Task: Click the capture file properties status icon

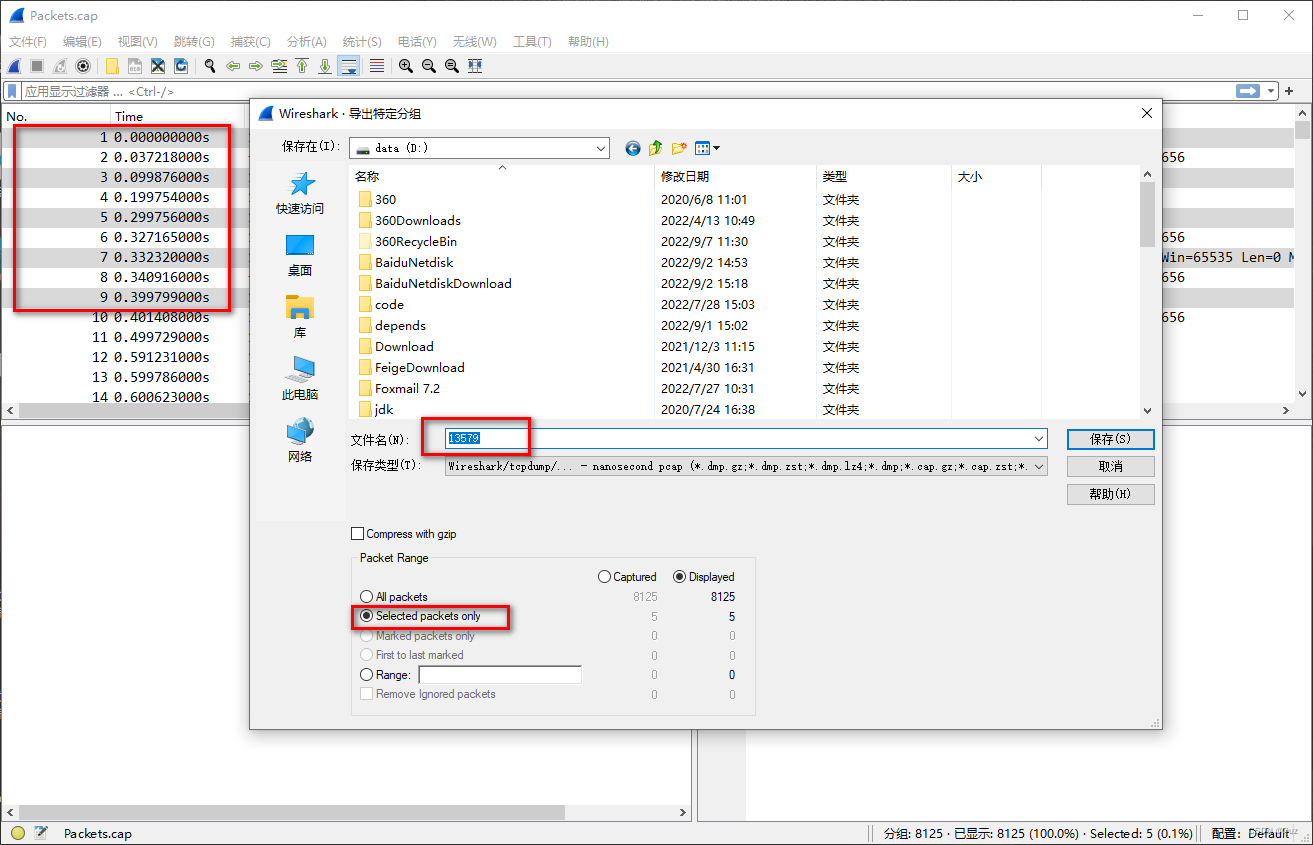Action: coord(41,833)
